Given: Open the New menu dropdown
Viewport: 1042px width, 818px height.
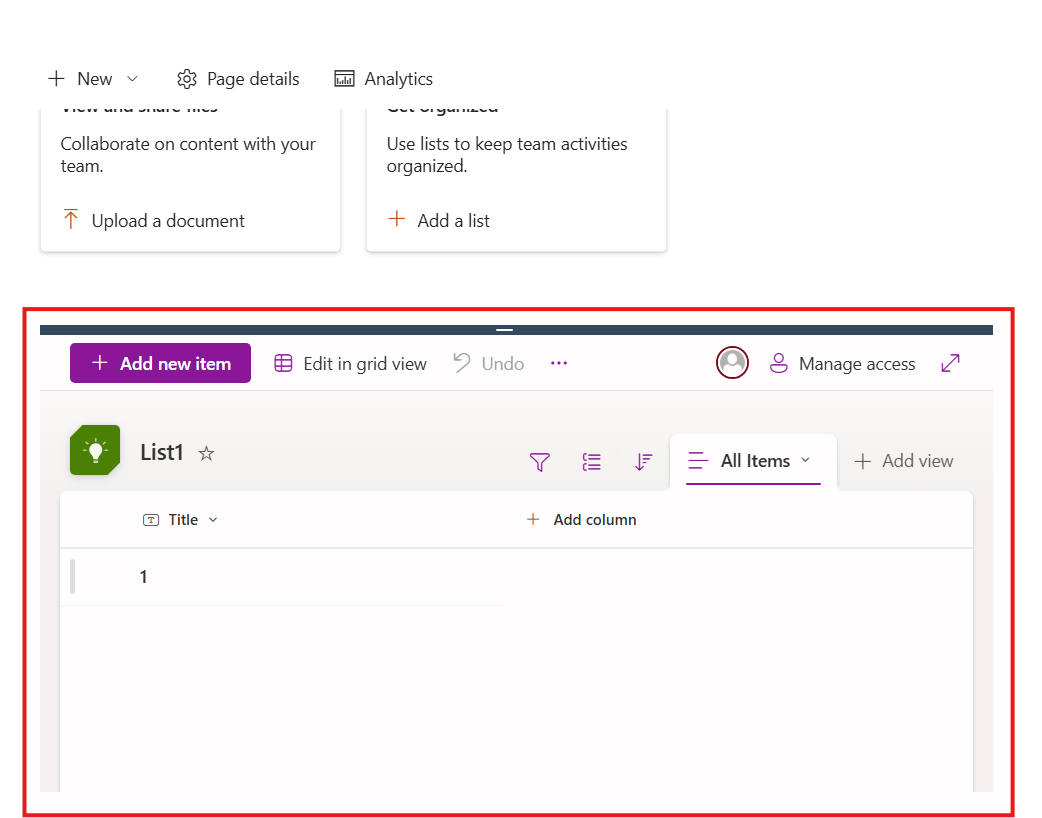Looking at the screenshot, I should (131, 78).
